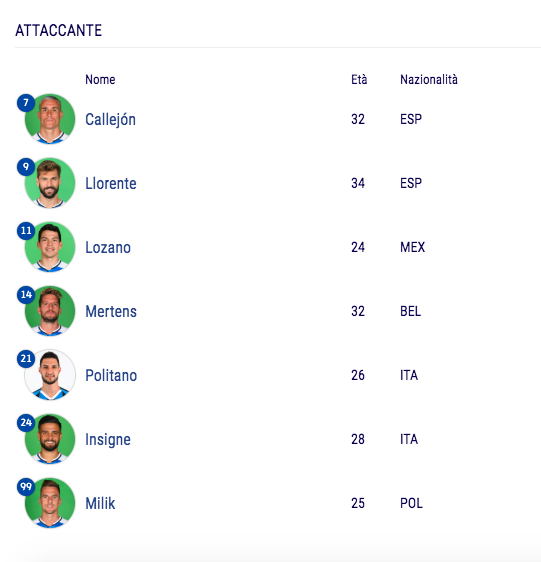Click the Insigne player name
Viewport: 541px width, 562px height.
108,440
